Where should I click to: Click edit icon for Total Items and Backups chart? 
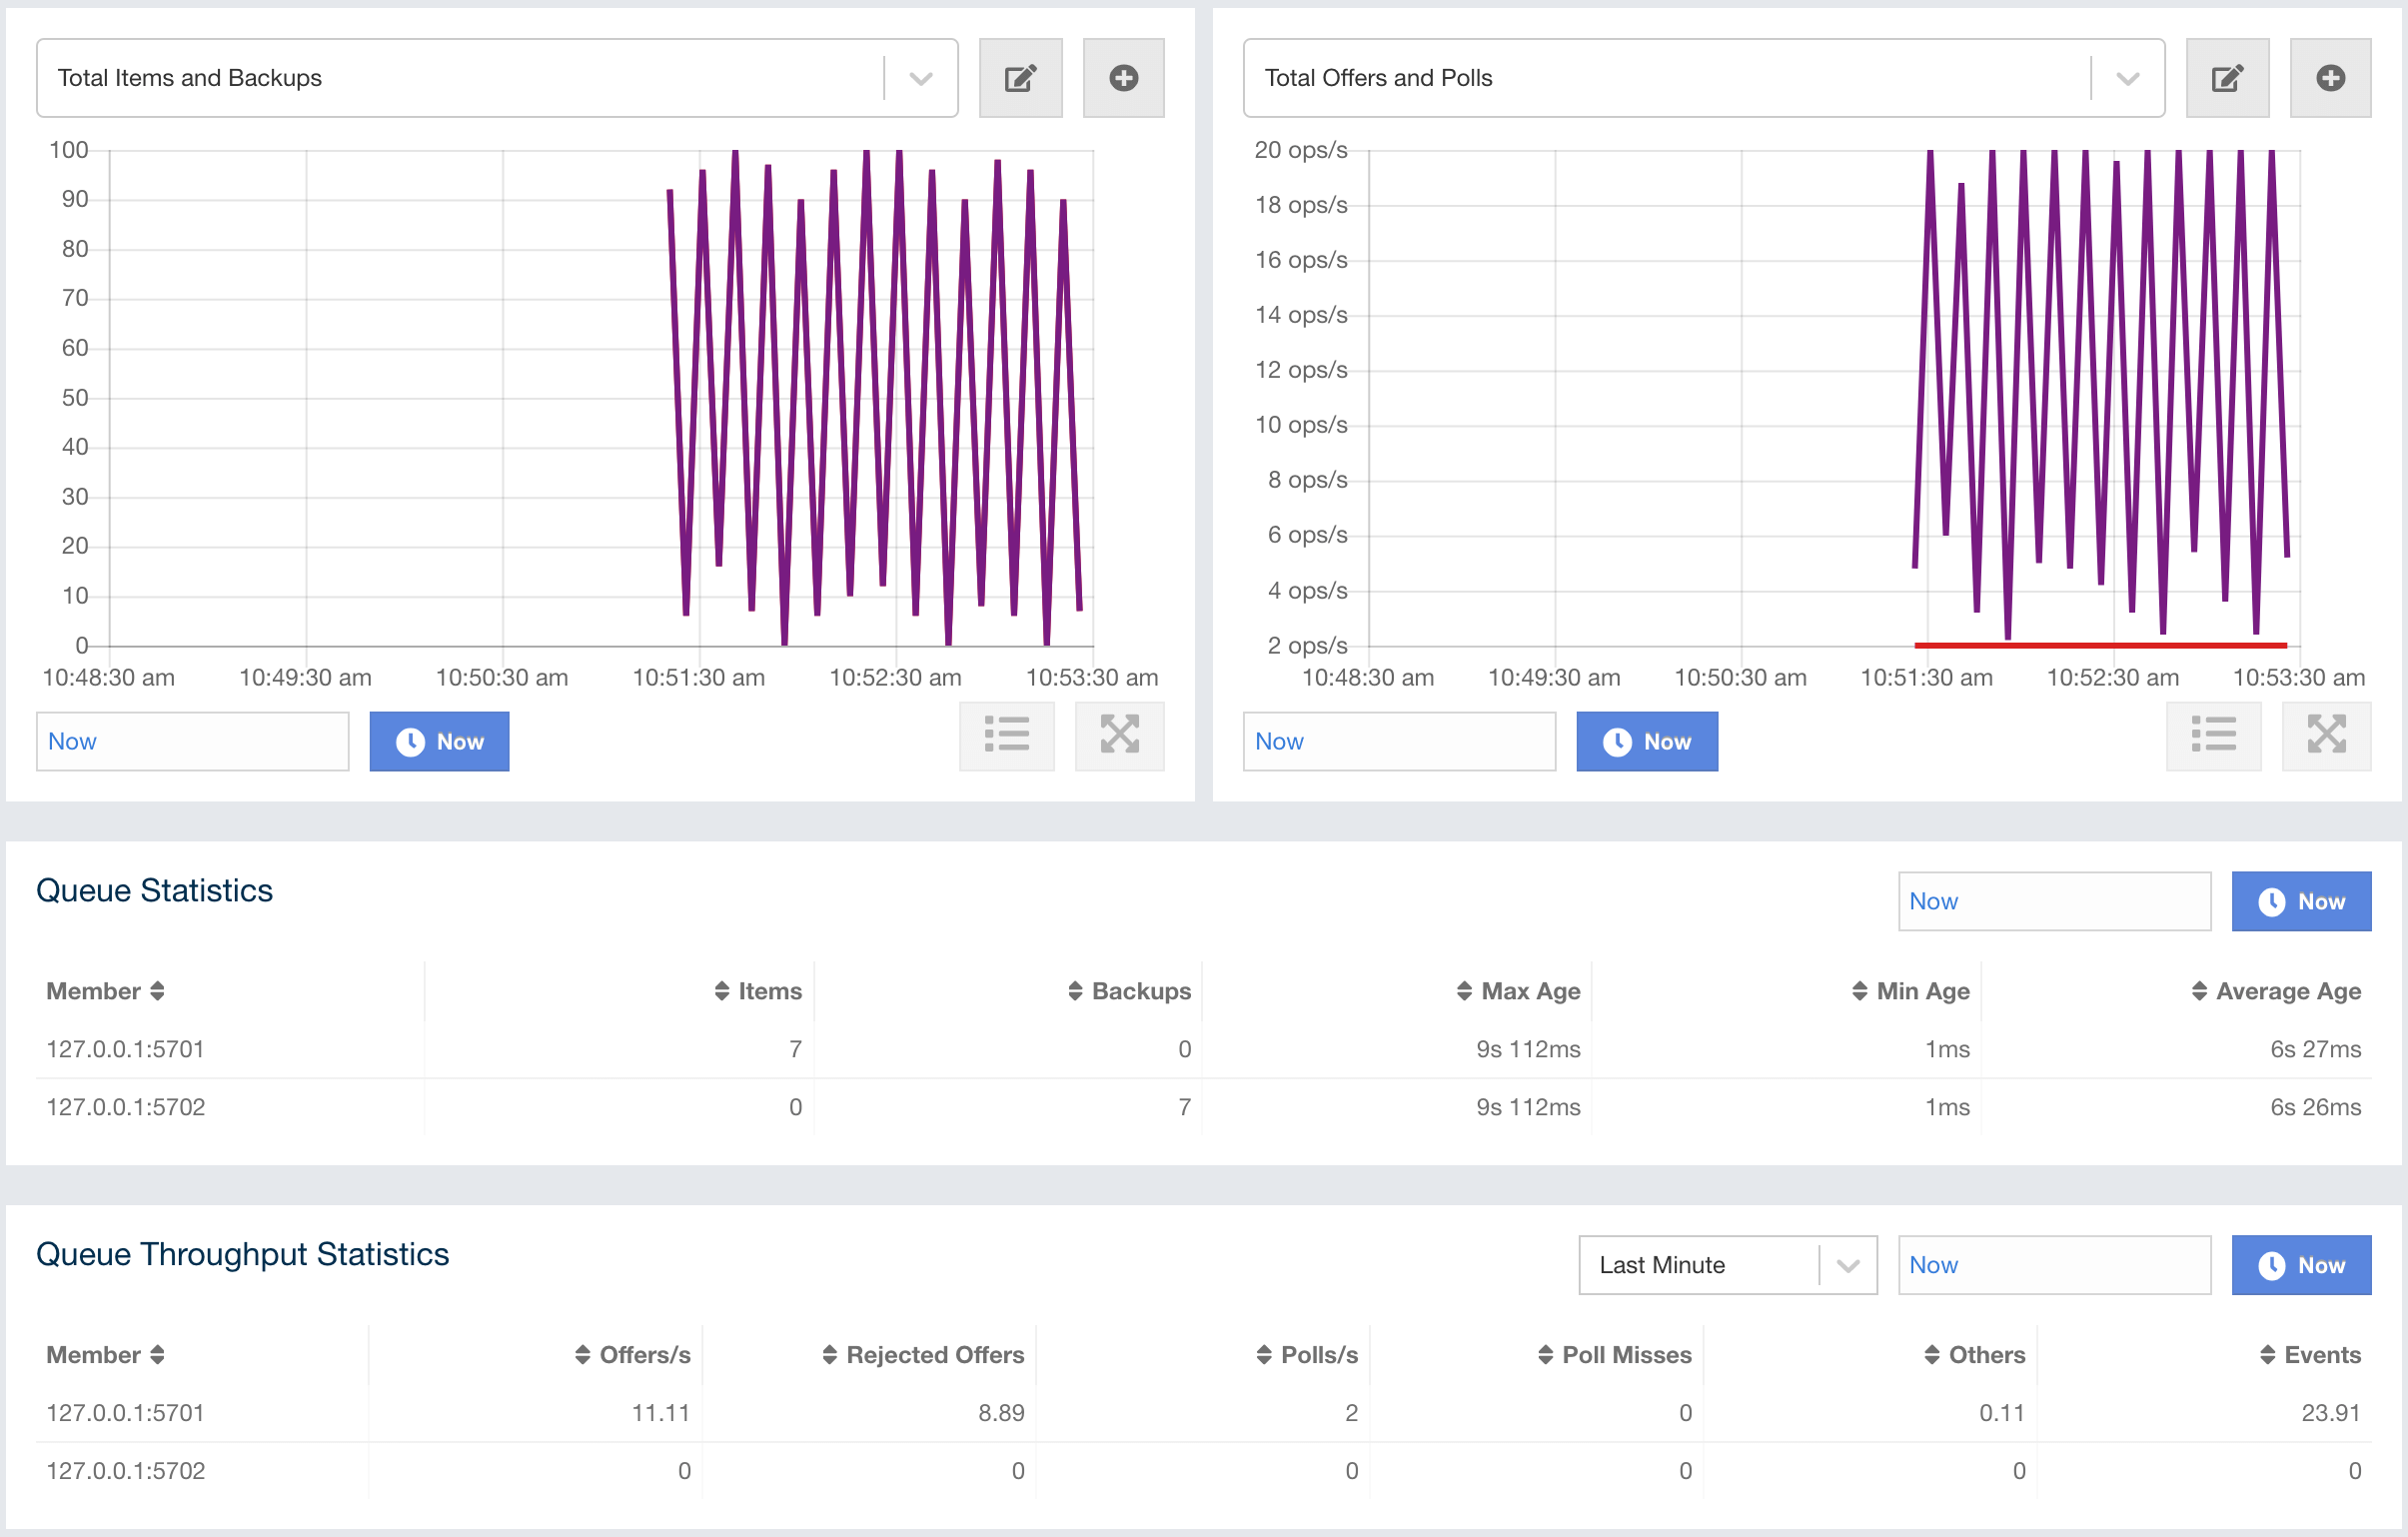click(1020, 78)
